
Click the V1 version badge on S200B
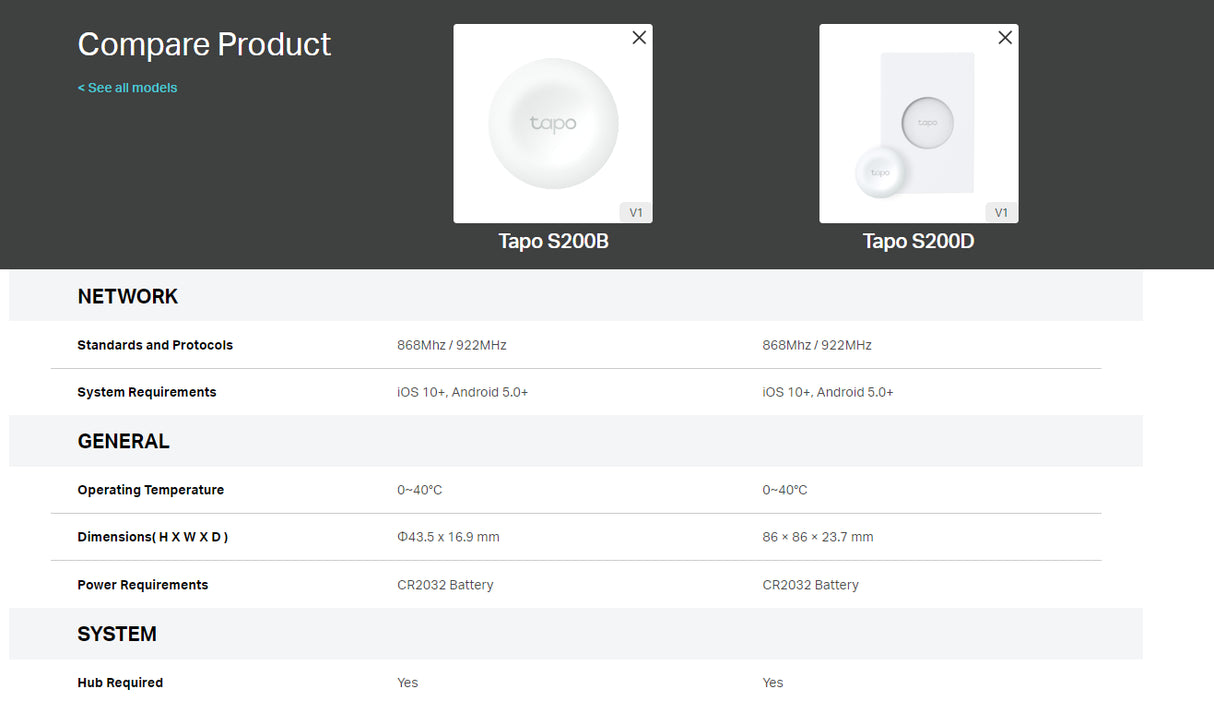635,211
